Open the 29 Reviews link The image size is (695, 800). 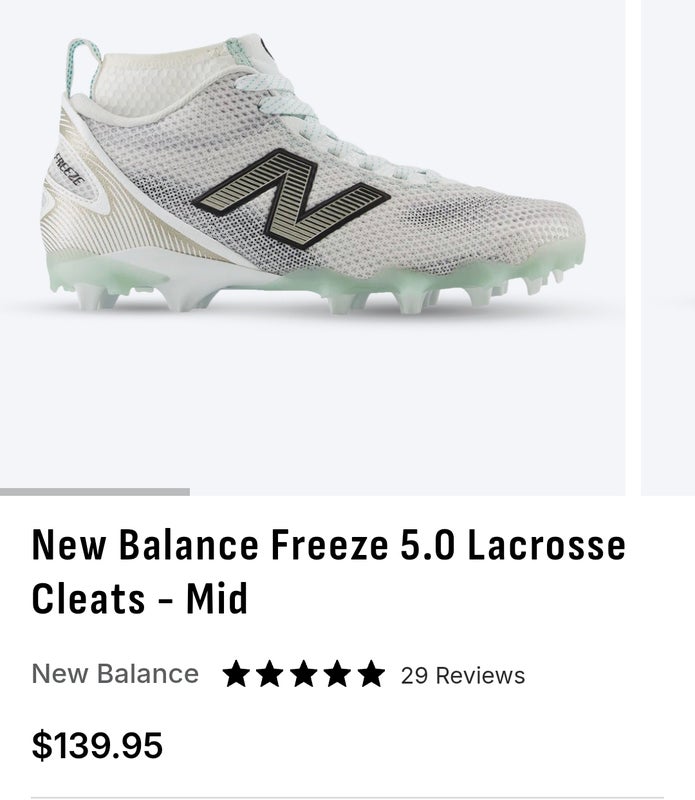pos(462,676)
